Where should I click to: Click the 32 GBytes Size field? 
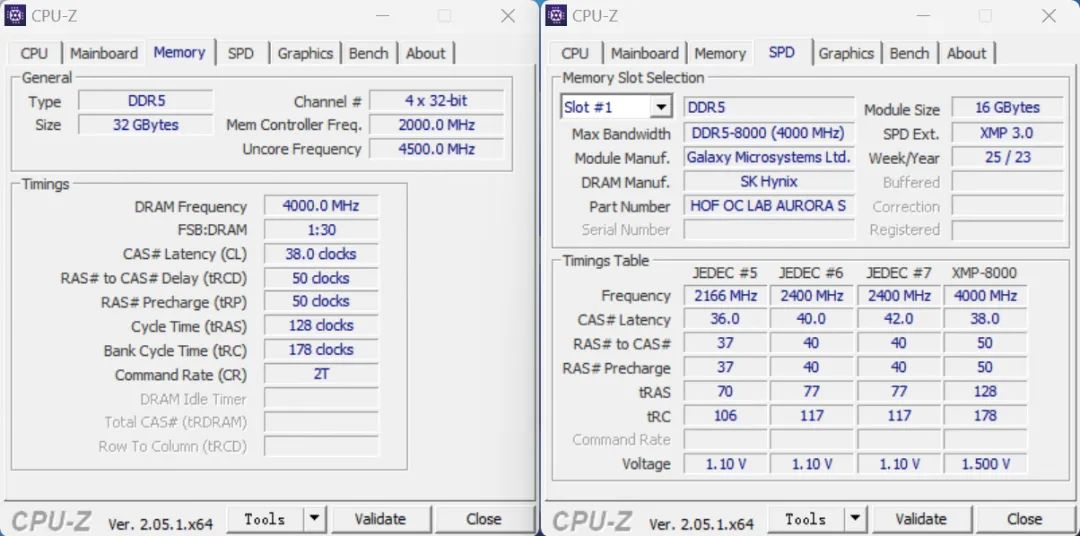point(146,125)
